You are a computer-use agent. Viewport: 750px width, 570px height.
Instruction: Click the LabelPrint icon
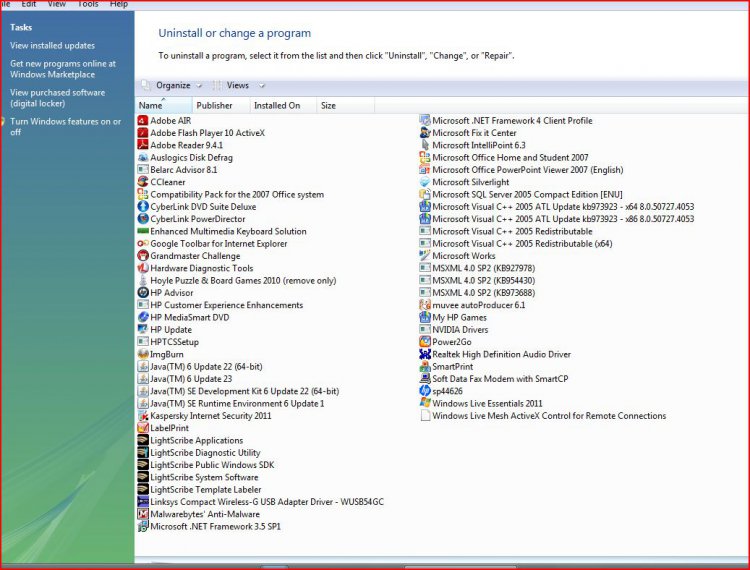(x=143, y=428)
